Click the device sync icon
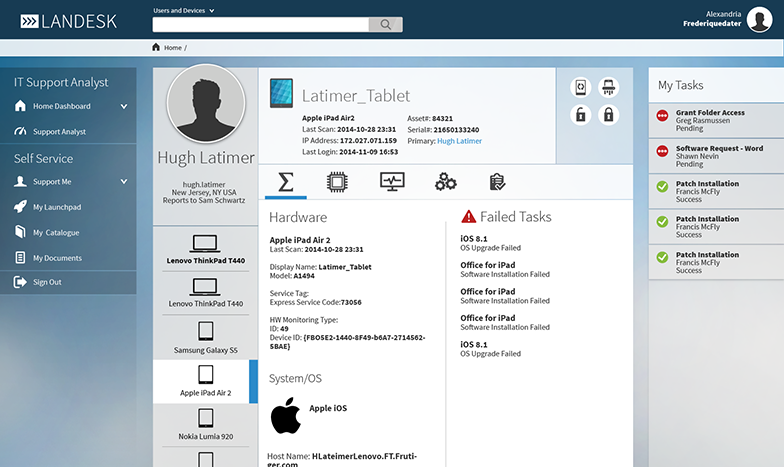The height and width of the screenshot is (467, 784). pos(582,88)
